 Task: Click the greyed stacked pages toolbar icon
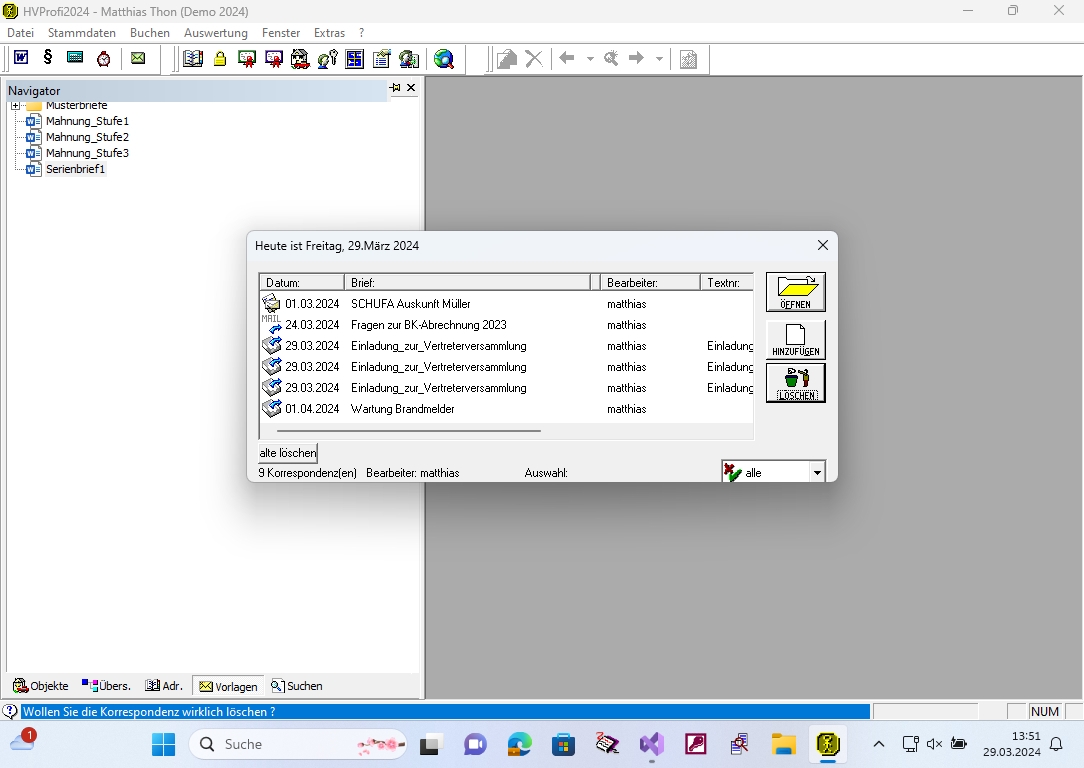point(507,59)
